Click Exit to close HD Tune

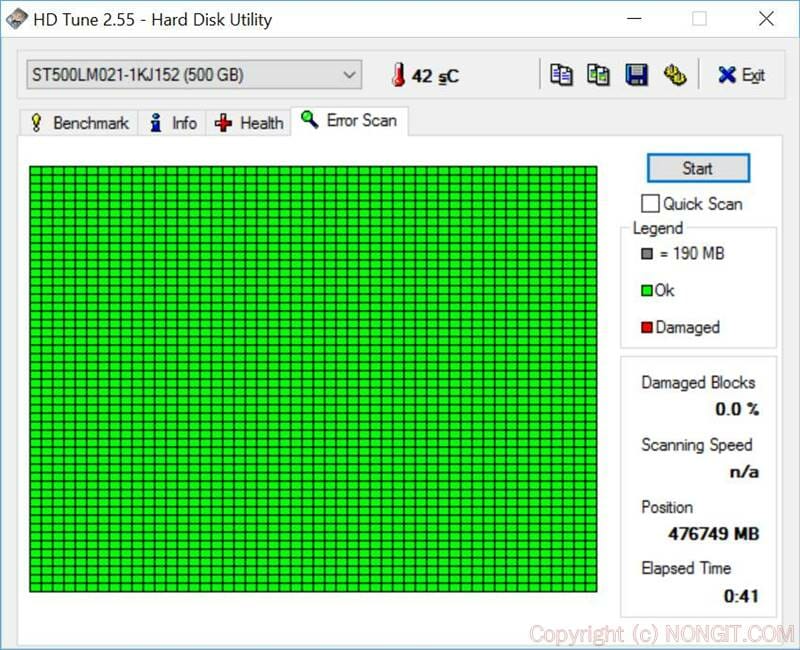click(742, 74)
